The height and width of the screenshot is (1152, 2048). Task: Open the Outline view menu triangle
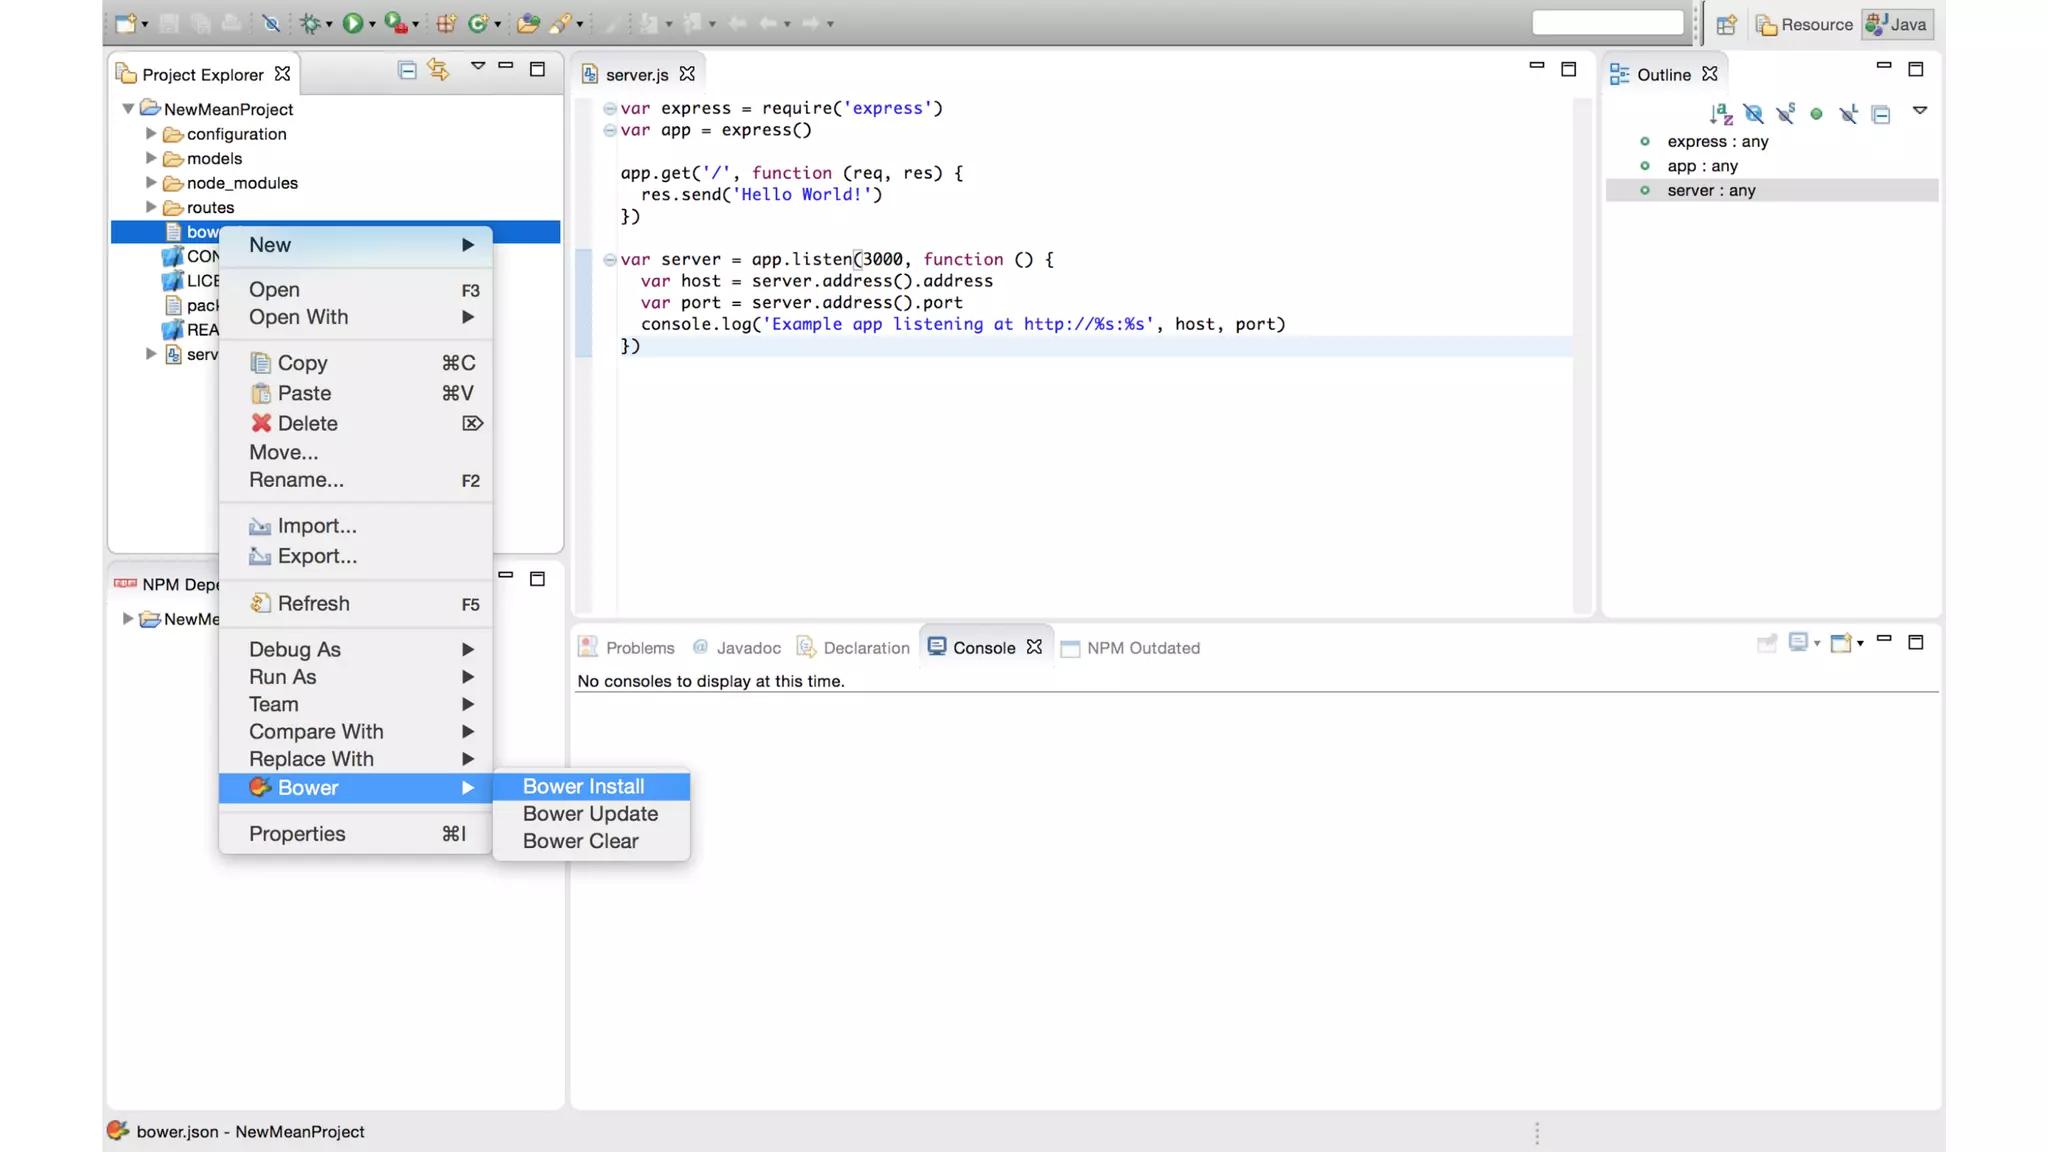(1919, 111)
